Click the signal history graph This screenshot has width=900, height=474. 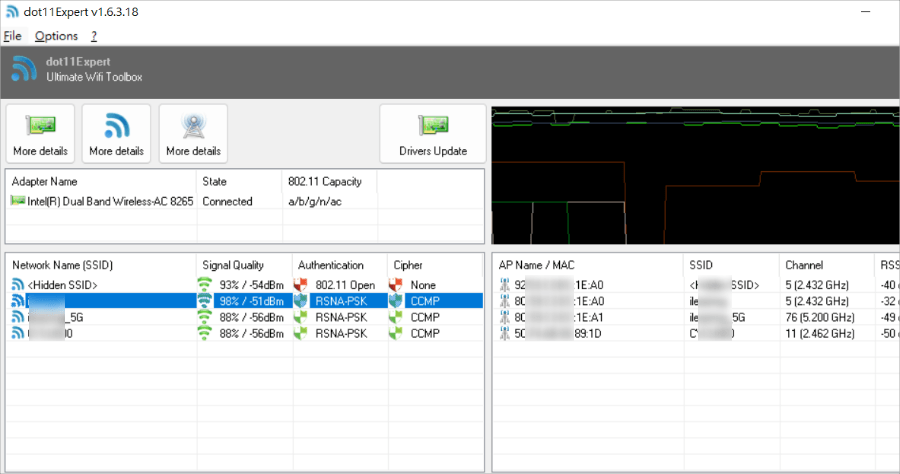point(695,175)
